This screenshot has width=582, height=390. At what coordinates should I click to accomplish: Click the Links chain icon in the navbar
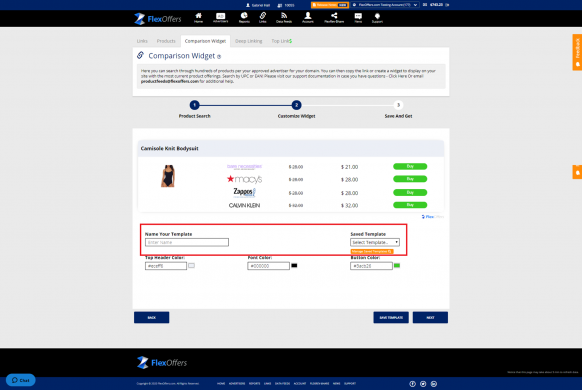click(262, 17)
